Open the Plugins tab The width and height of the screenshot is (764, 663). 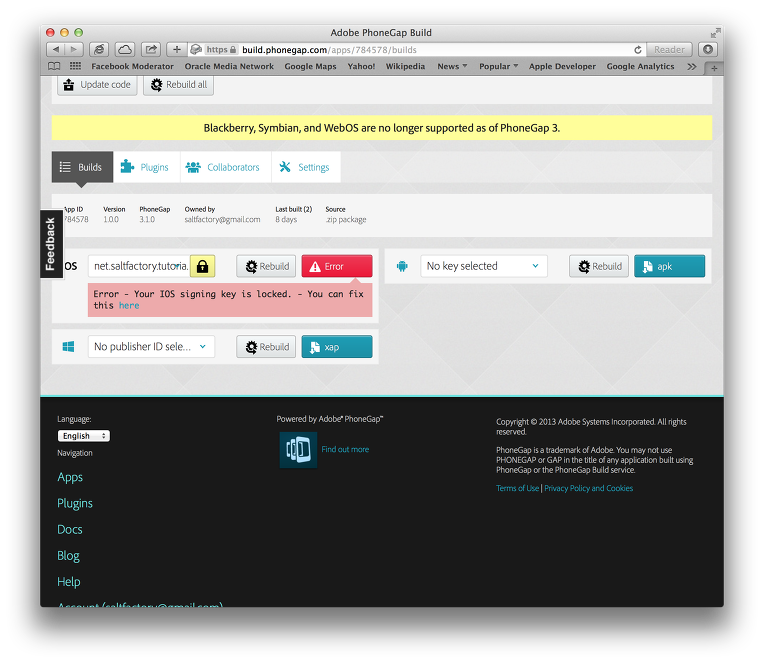(x=146, y=167)
